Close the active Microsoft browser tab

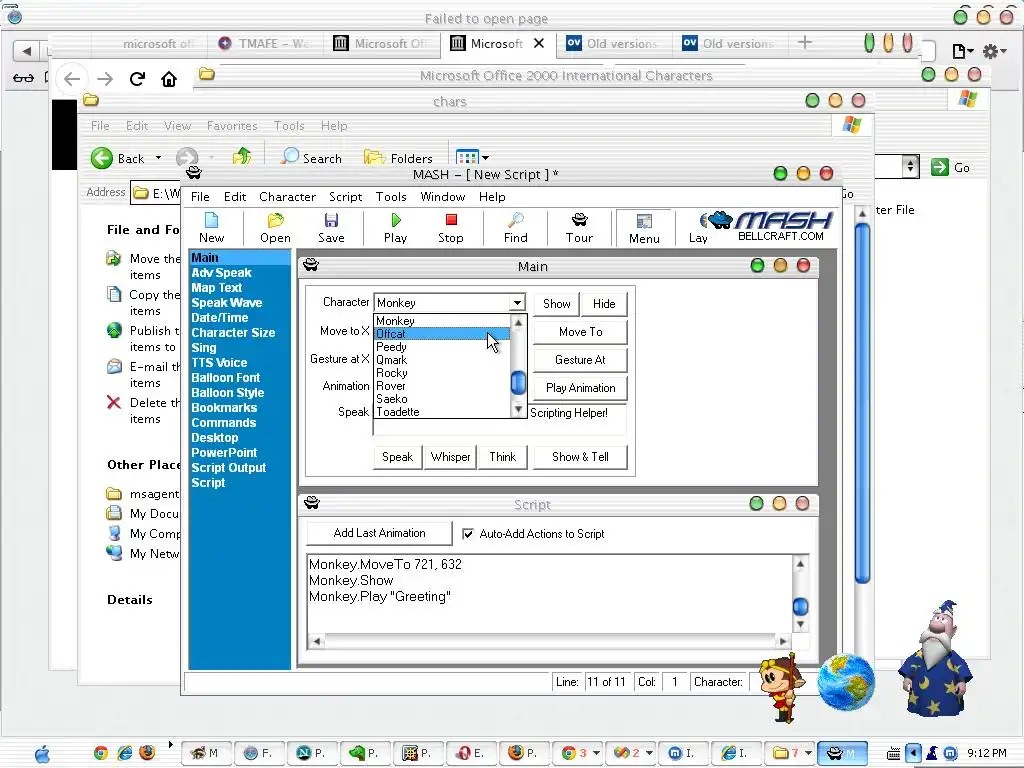(x=539, y=43)
